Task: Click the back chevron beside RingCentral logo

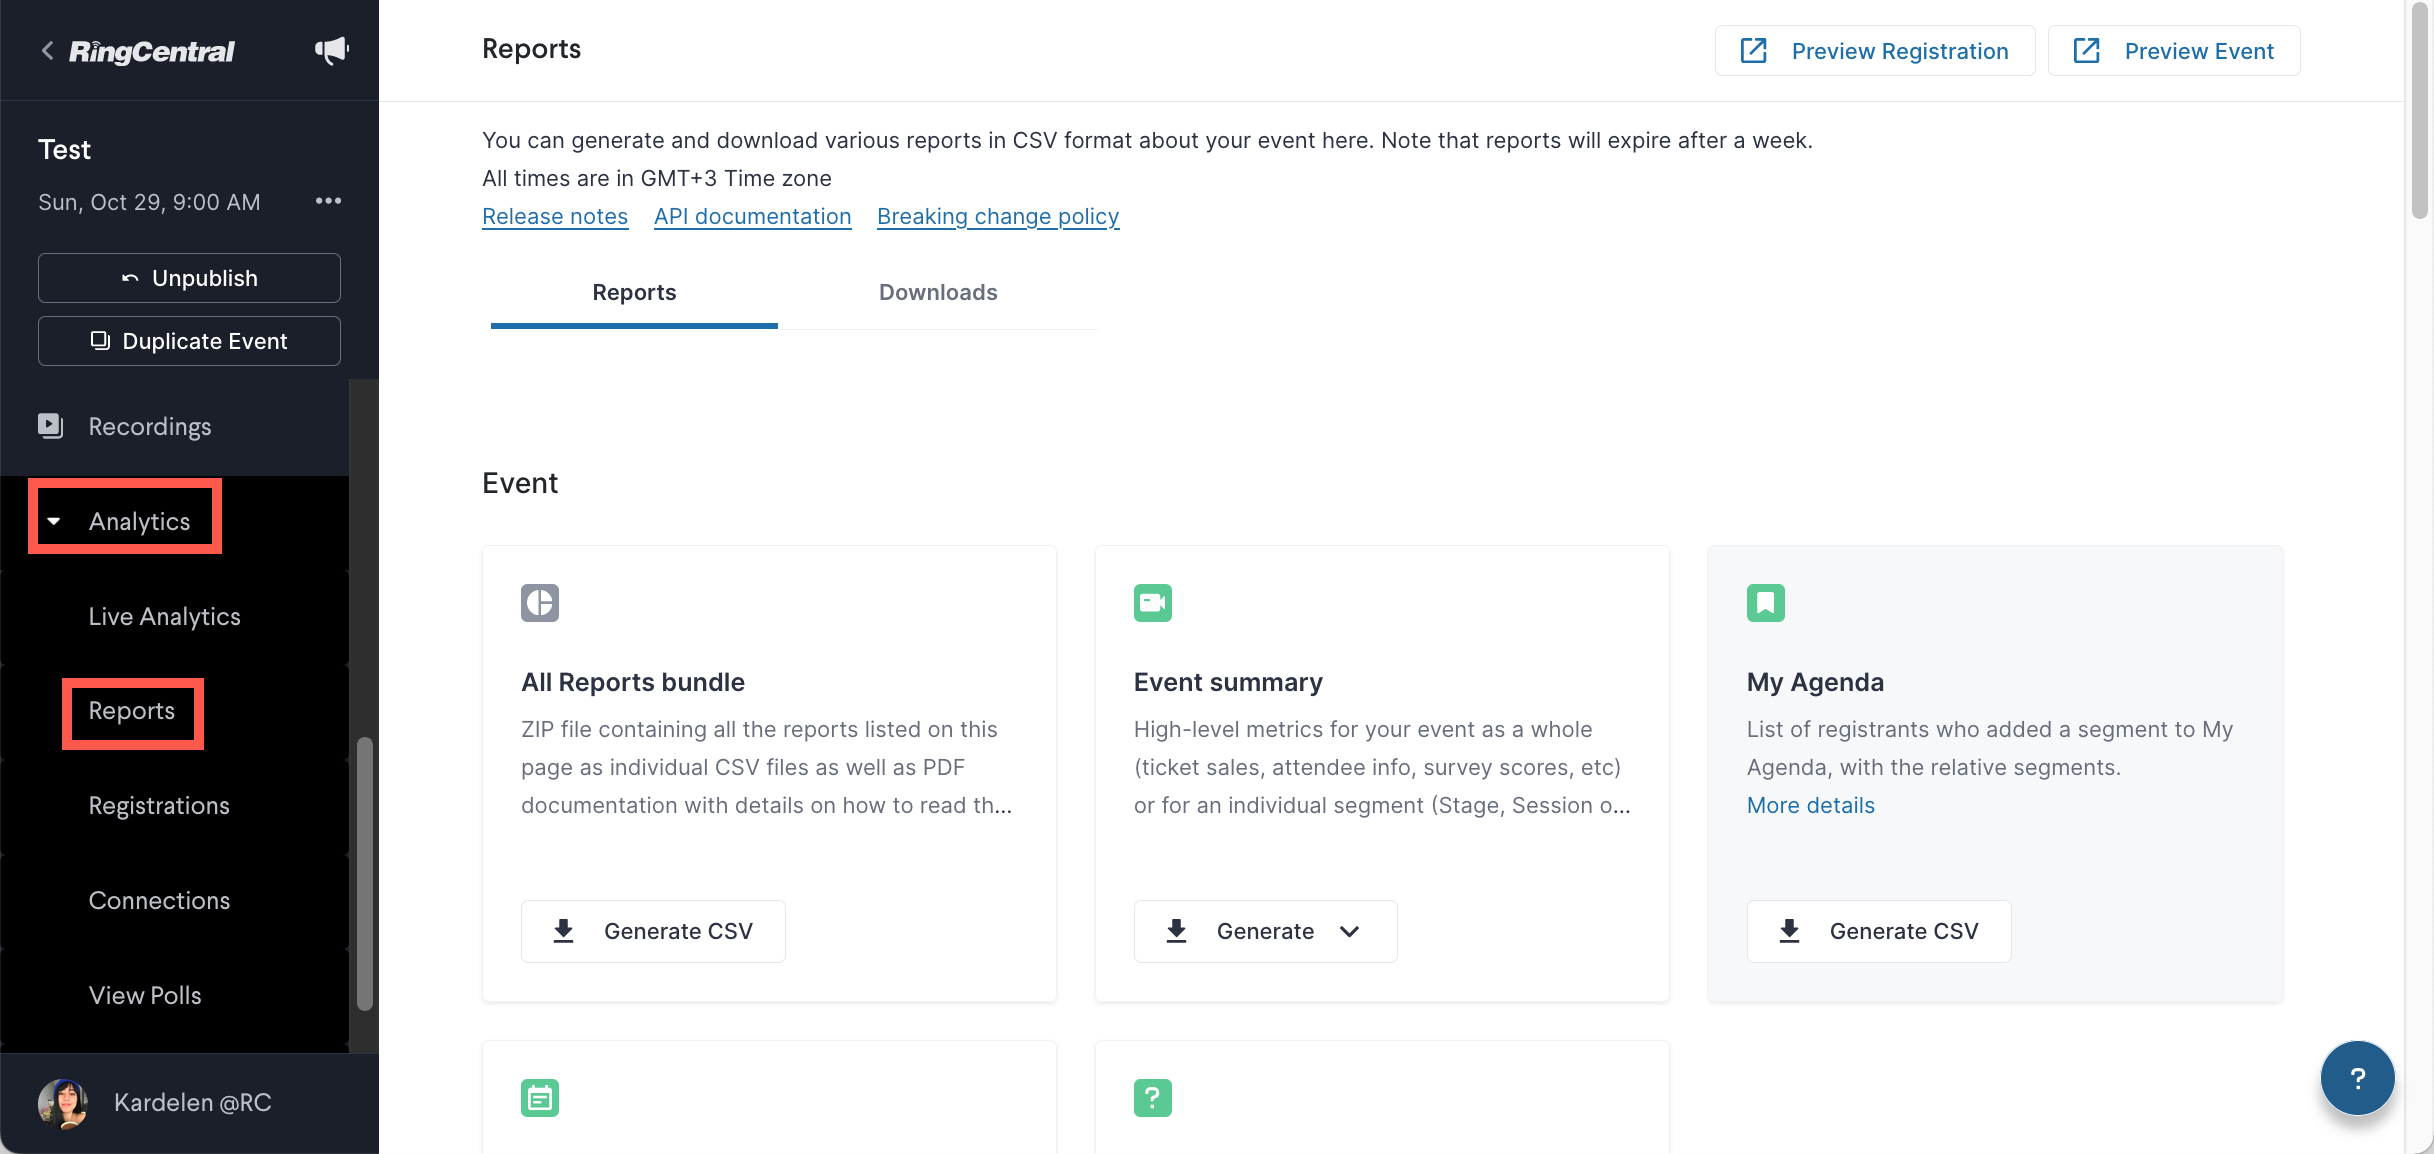Action: click(x=47, y=51)
